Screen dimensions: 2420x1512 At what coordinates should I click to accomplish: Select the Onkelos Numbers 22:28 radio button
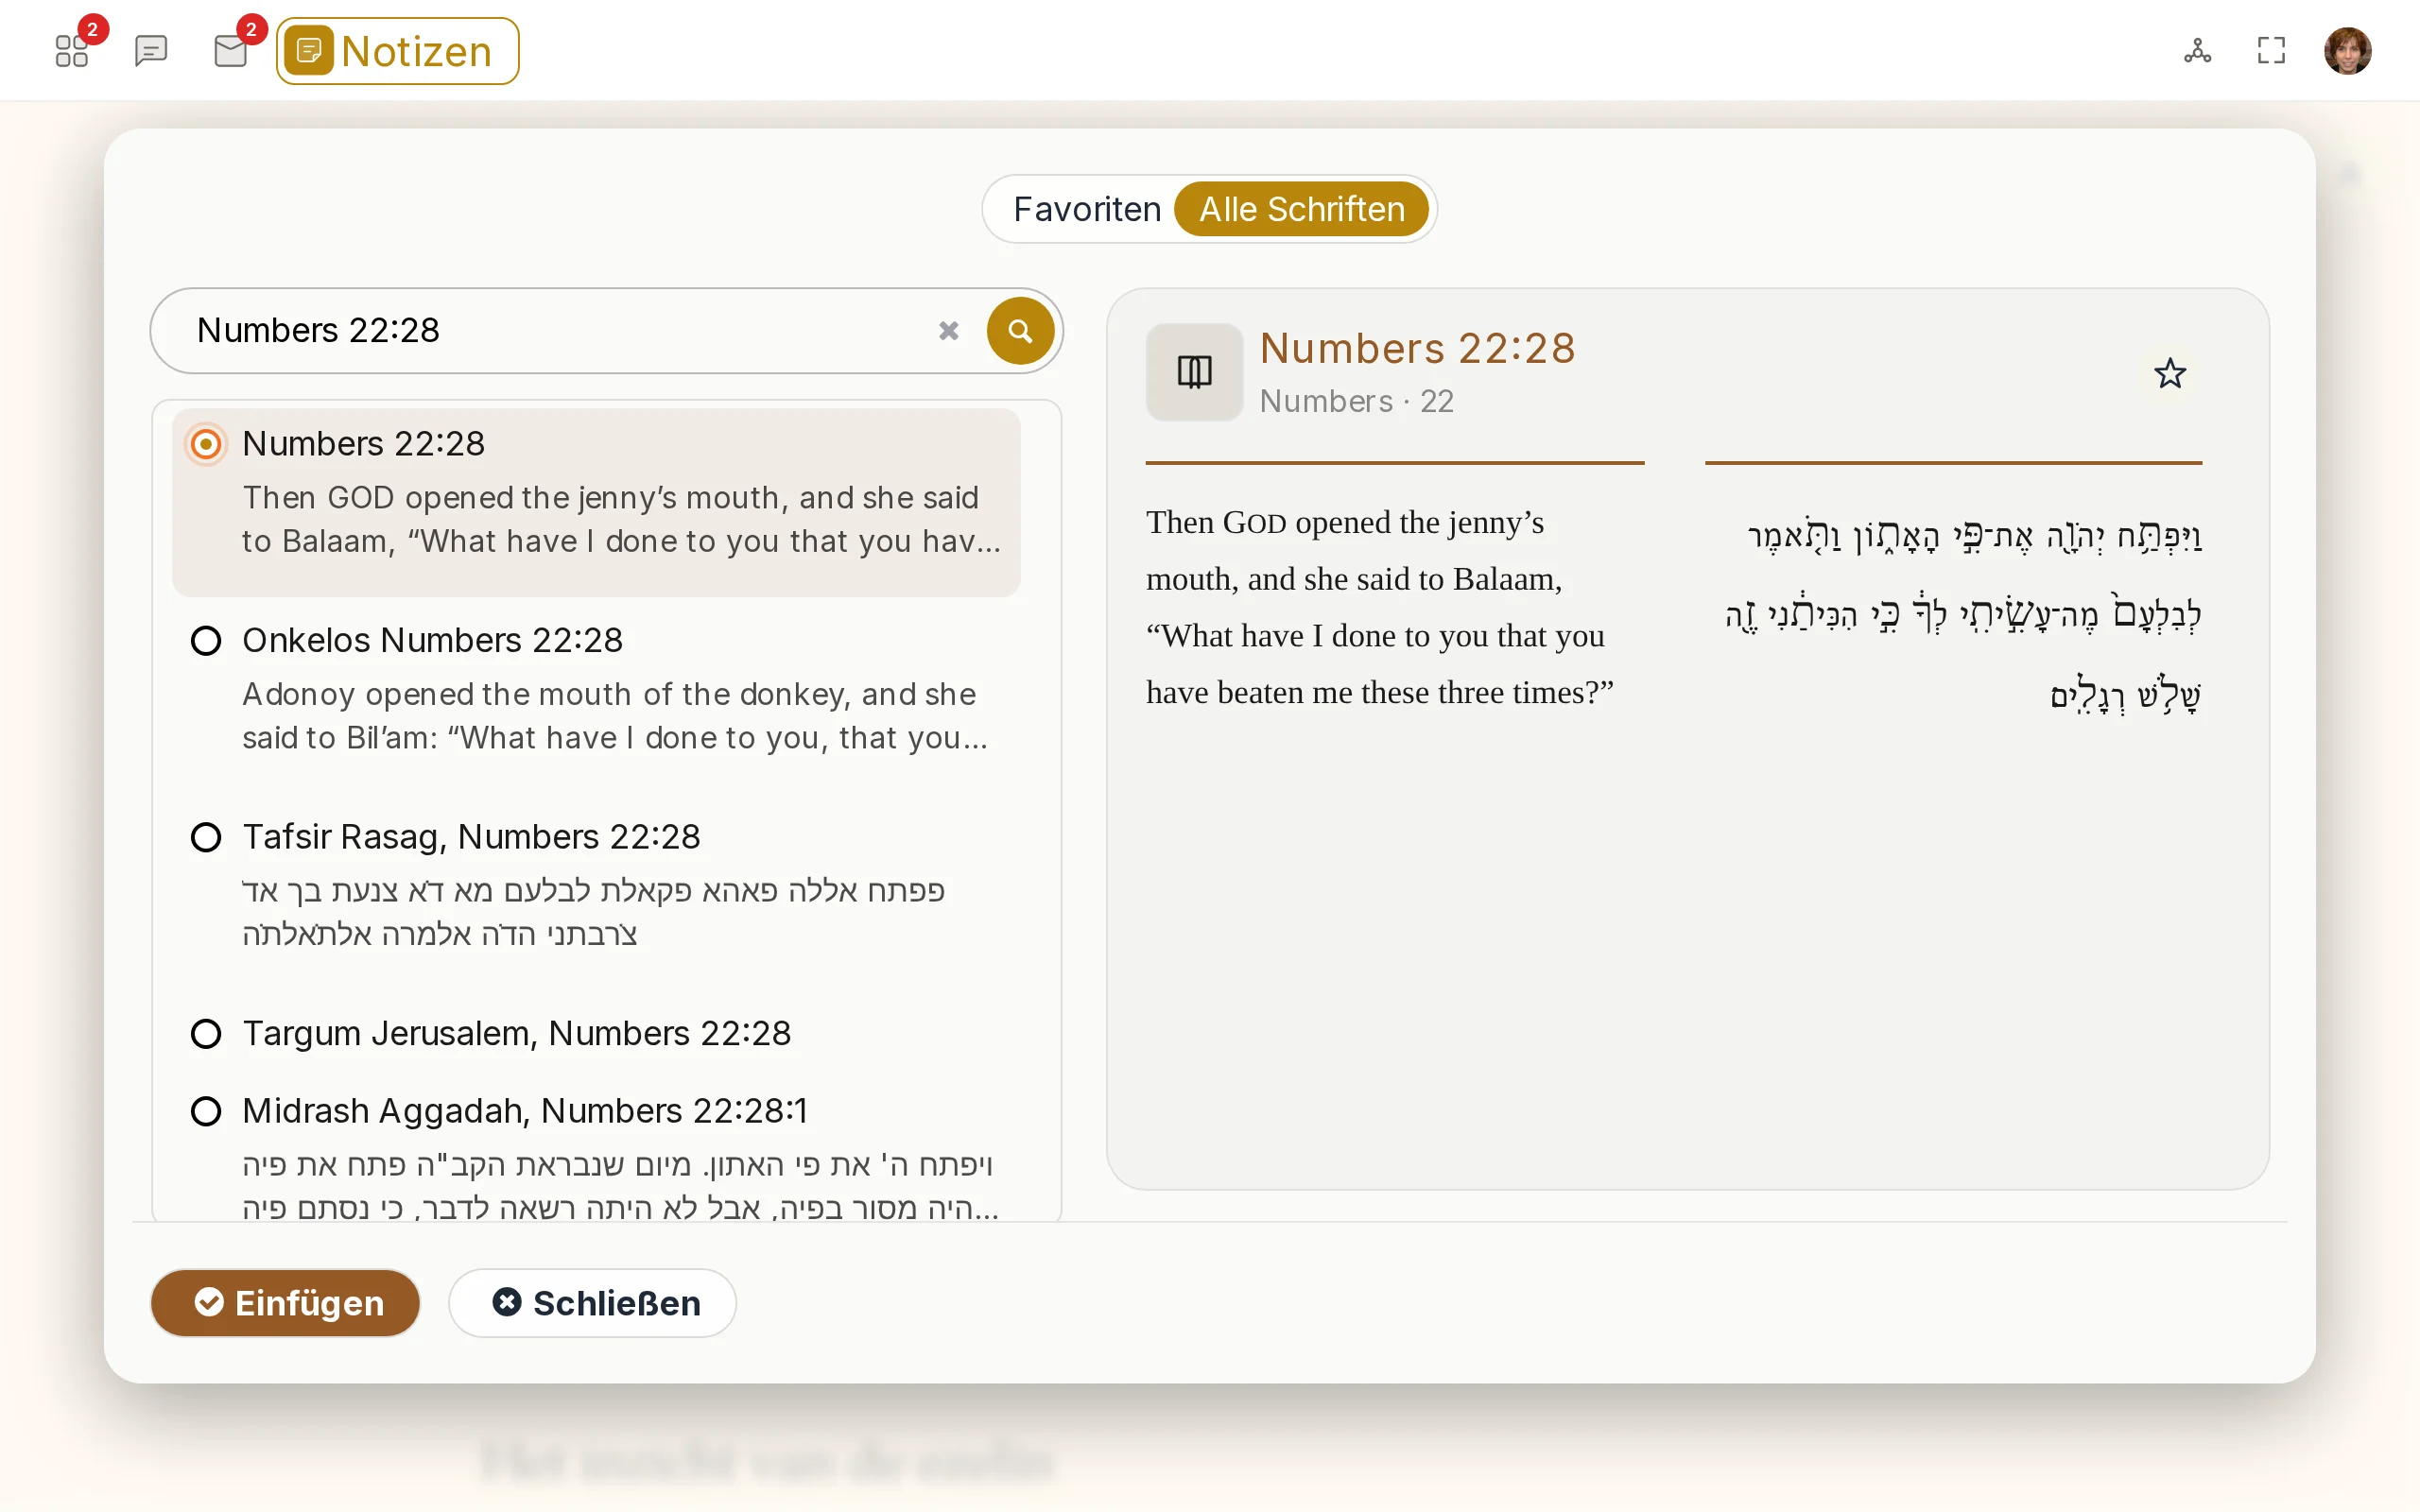coord(206,640)
